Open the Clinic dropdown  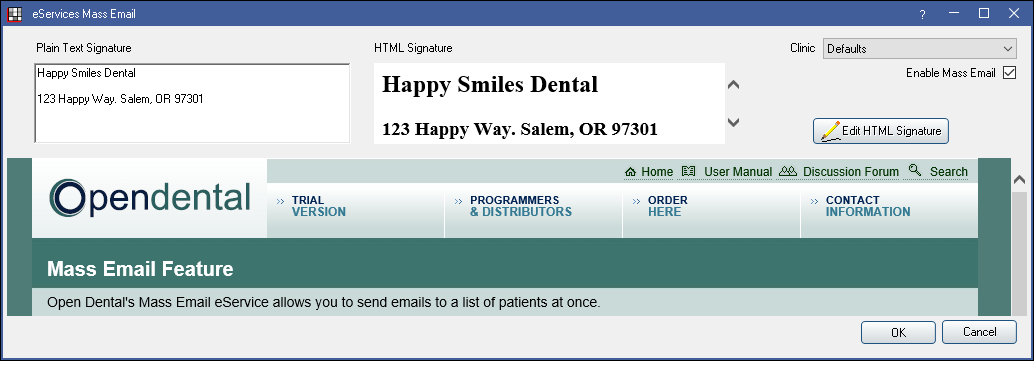(x=919, y=48)
